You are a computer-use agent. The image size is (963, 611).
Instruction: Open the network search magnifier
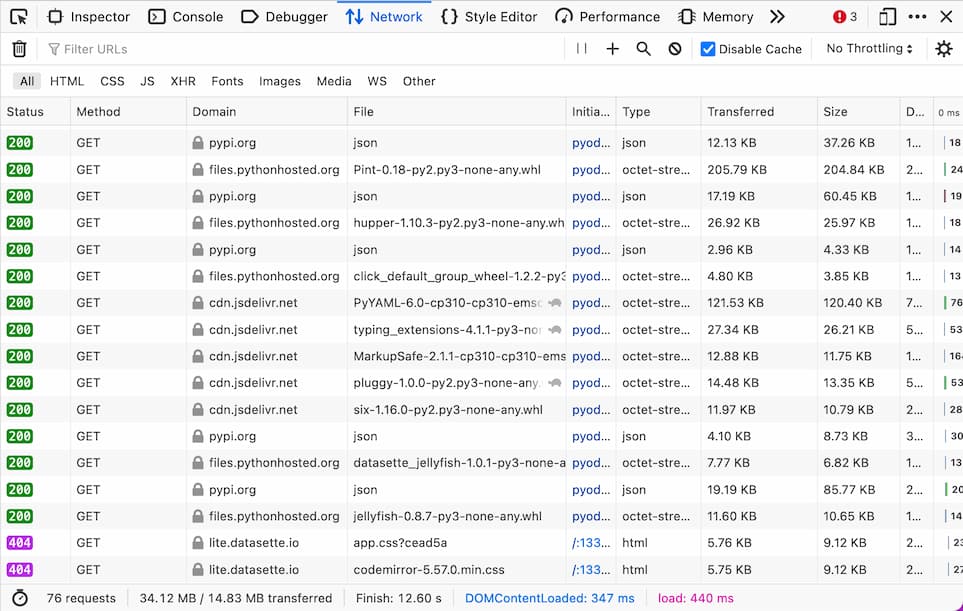pos(643,49)
